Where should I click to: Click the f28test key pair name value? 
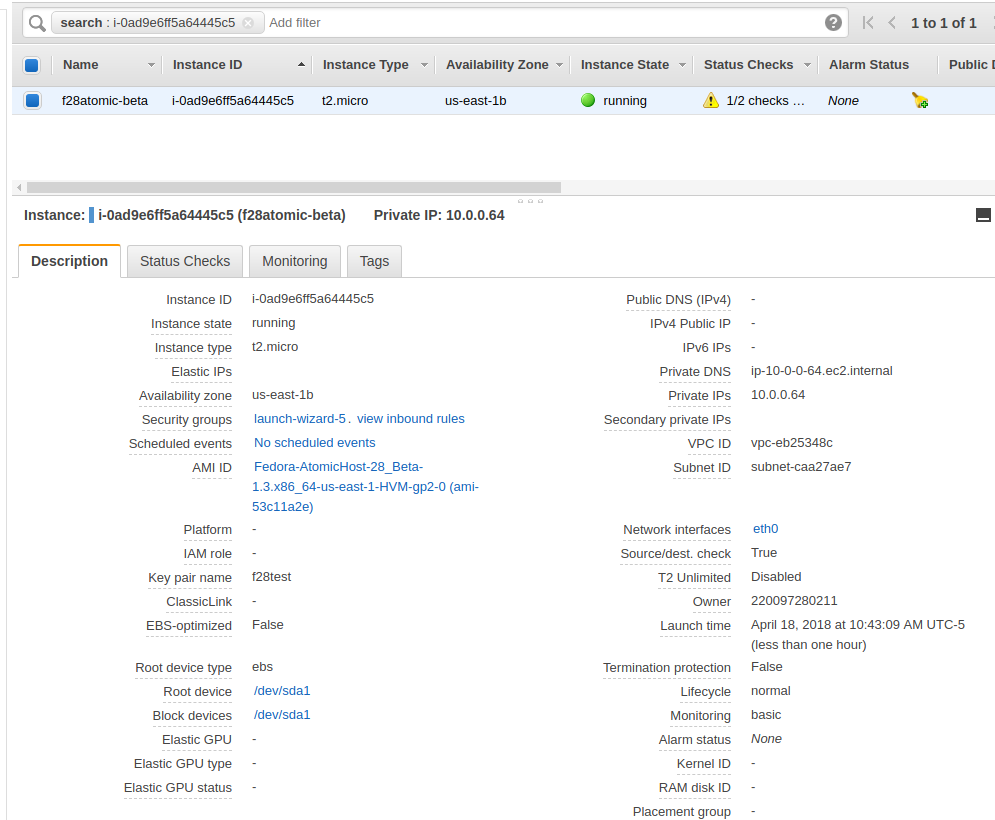272,577
